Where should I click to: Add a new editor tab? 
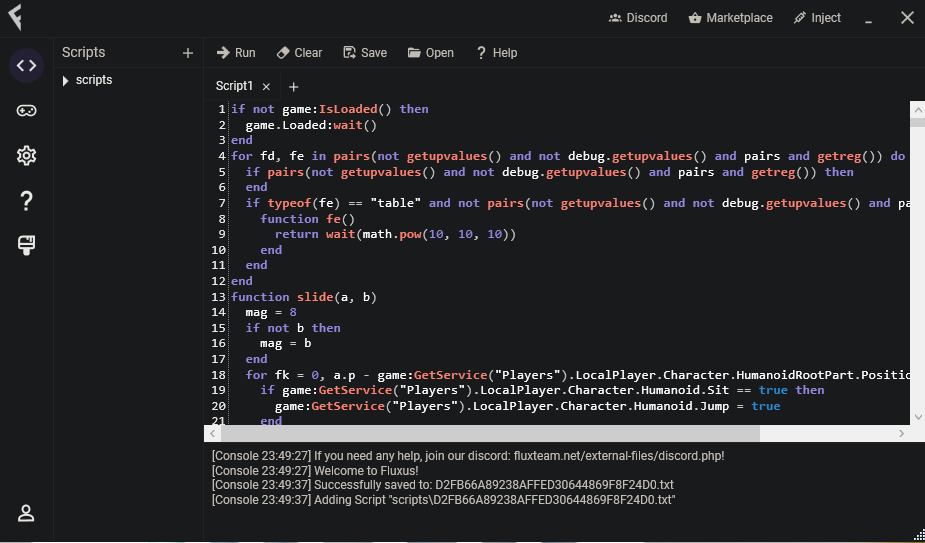point(293,87)
